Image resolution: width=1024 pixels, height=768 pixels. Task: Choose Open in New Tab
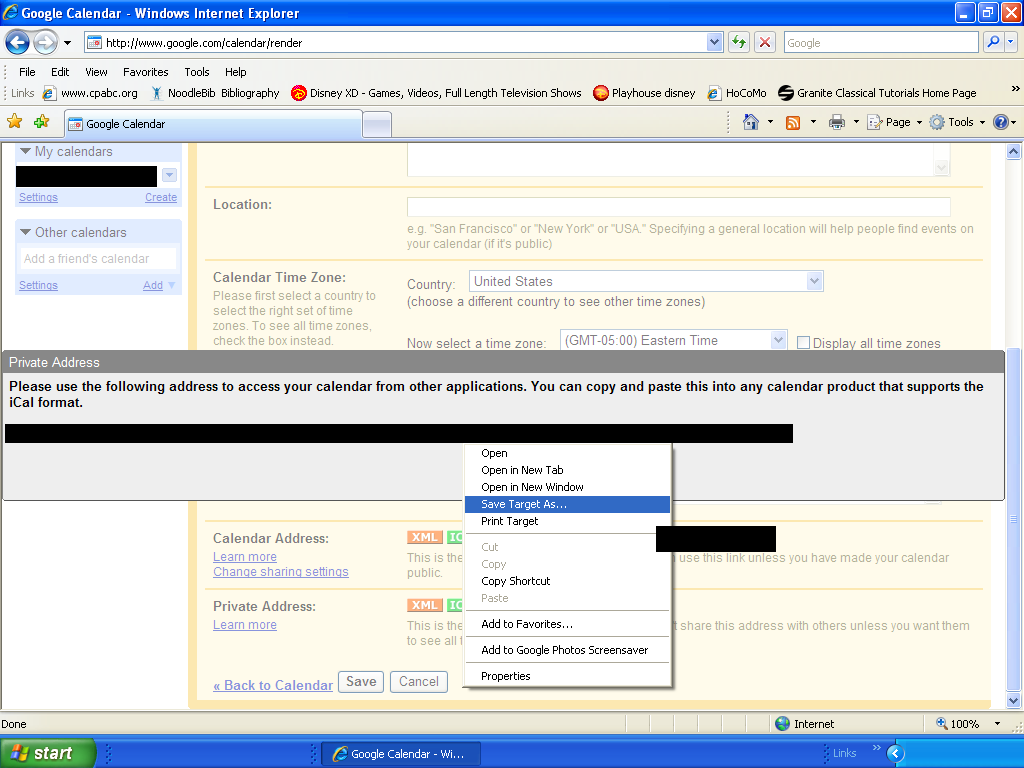coord(567,470)
